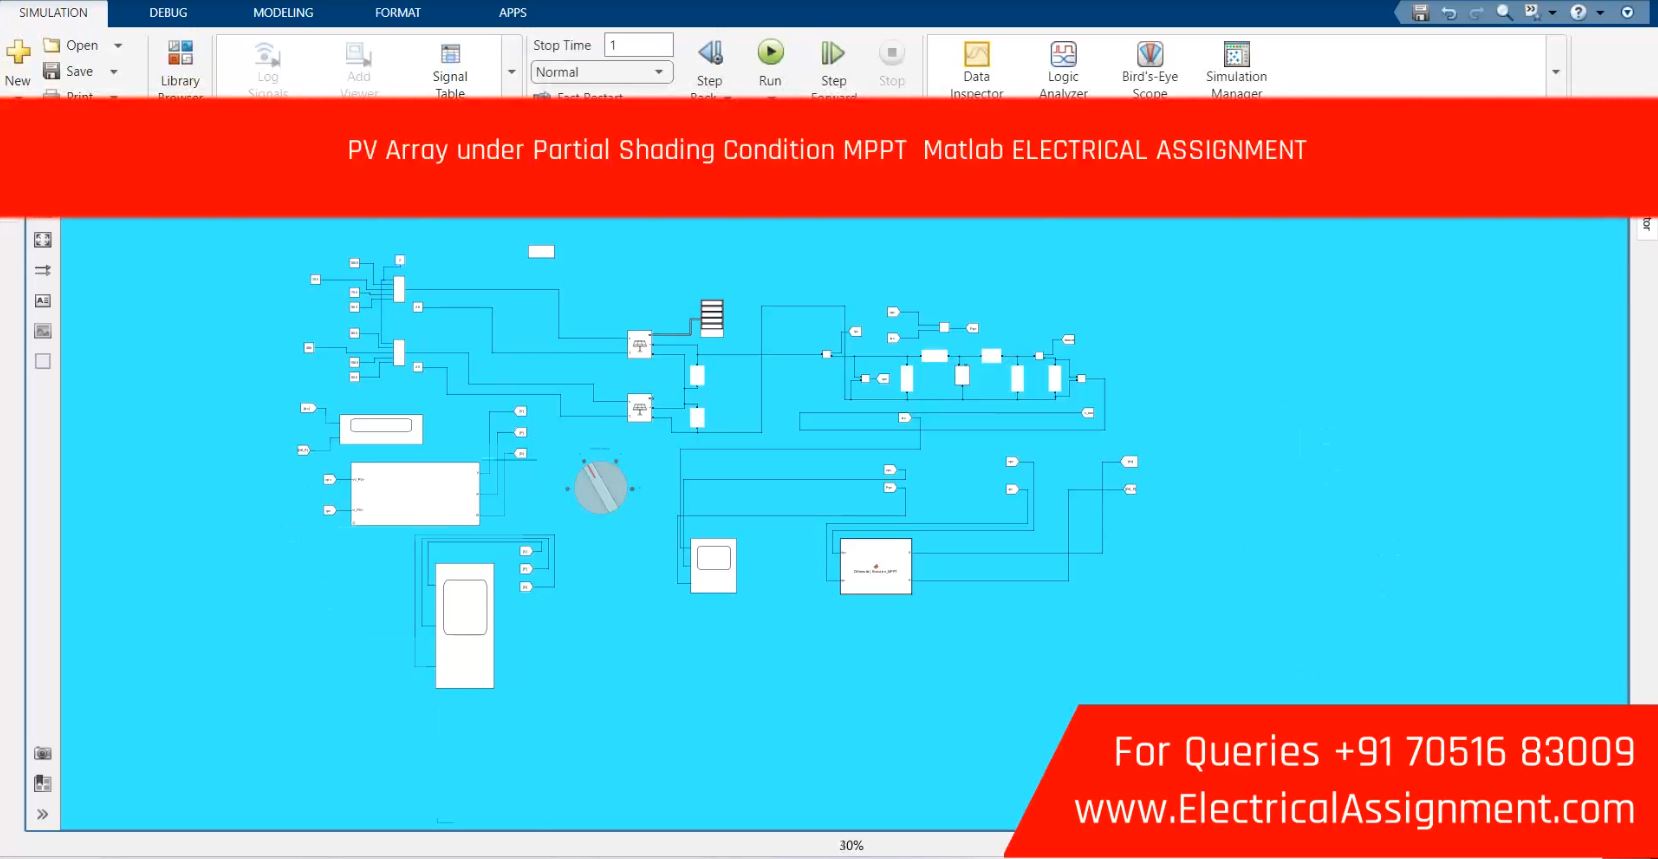Switch to the FORMAT tab
1658x859 pixels.
pos(398,13)
